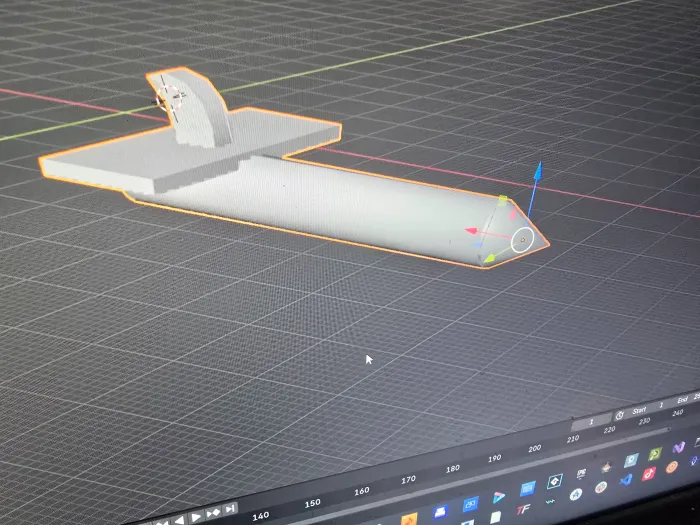Click frame 160 on the timeline
Screen dimensions: 700x525
click(x=362, y=491)
